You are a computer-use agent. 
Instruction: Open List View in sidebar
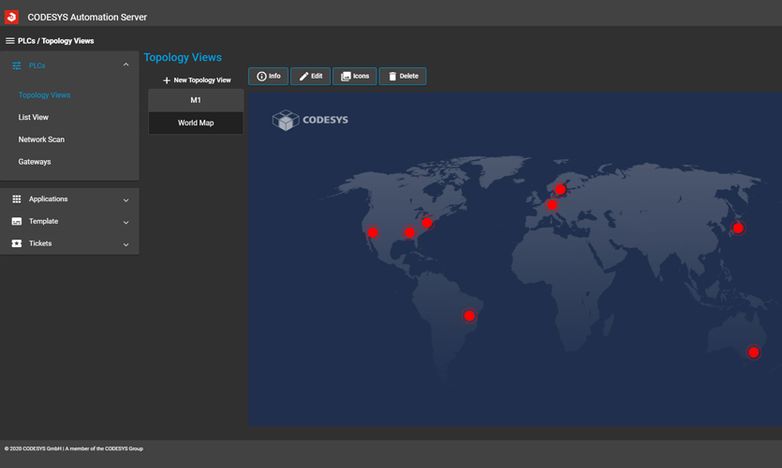click(33, 117)
